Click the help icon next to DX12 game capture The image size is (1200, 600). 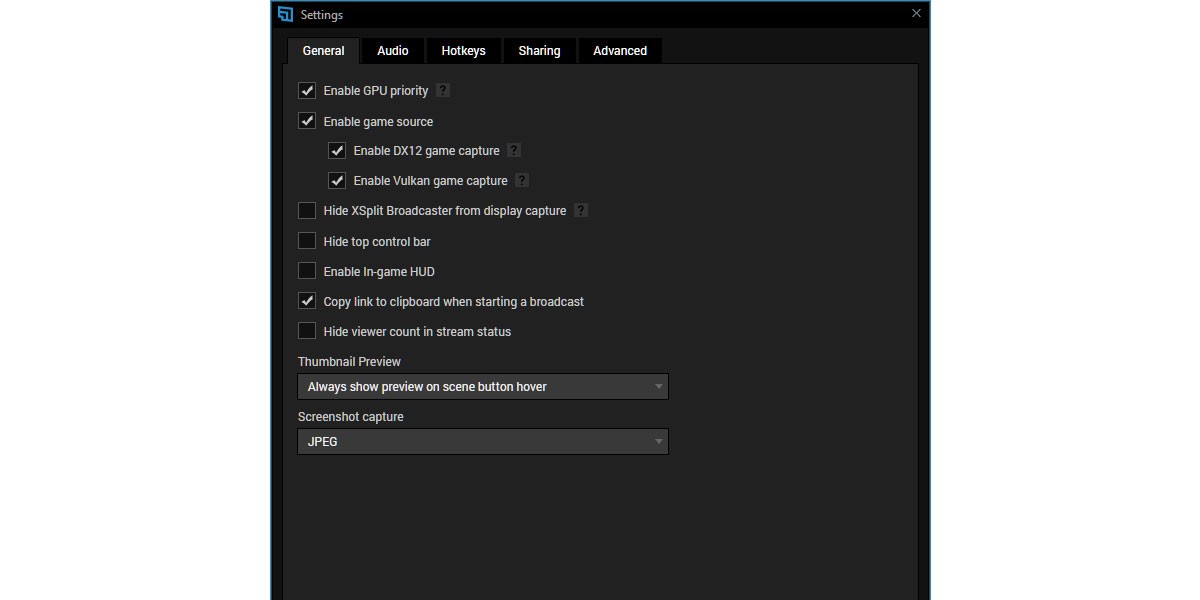[x=514, y=151]
